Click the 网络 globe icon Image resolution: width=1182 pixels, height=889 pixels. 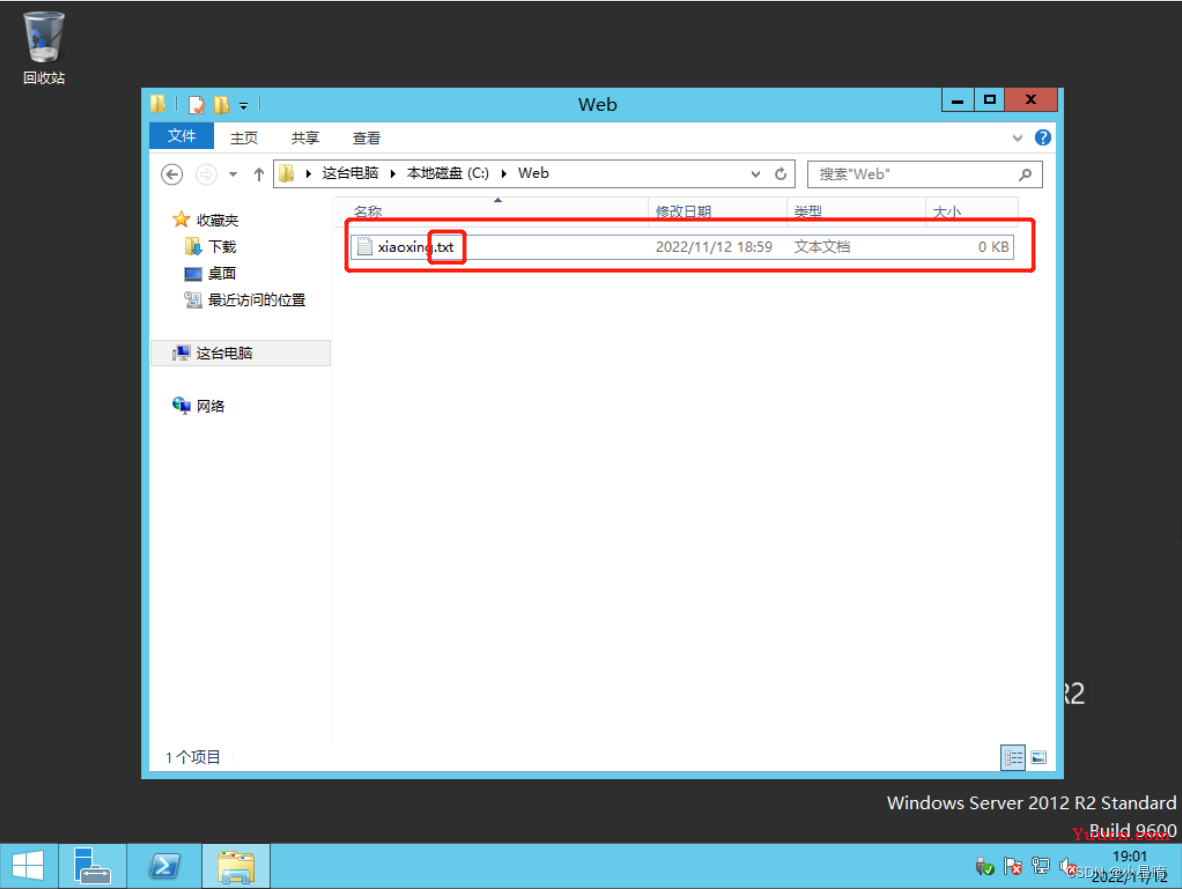coord(181,406)
